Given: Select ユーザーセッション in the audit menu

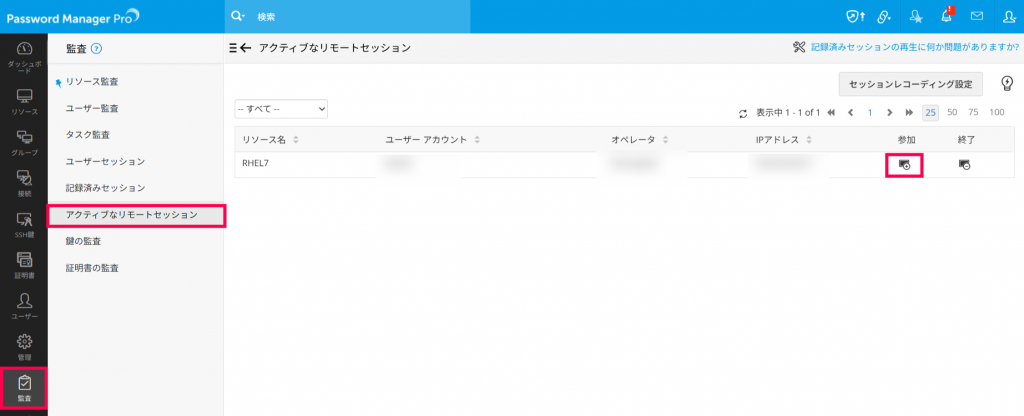Looking at the screenshot, I should [x=105, y=161].
